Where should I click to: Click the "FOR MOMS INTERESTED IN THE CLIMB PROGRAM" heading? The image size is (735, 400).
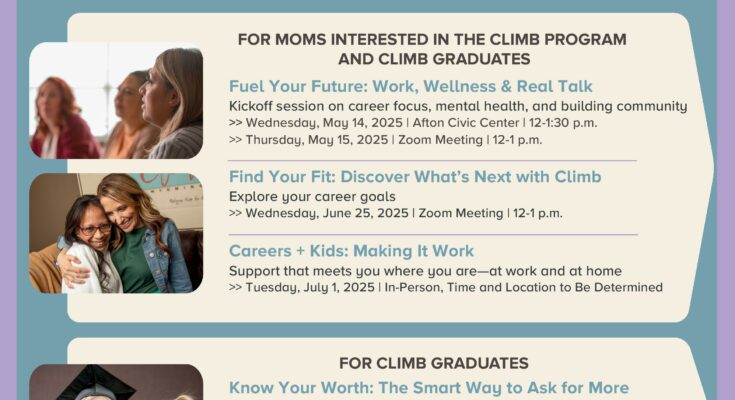tap(432, 40)
